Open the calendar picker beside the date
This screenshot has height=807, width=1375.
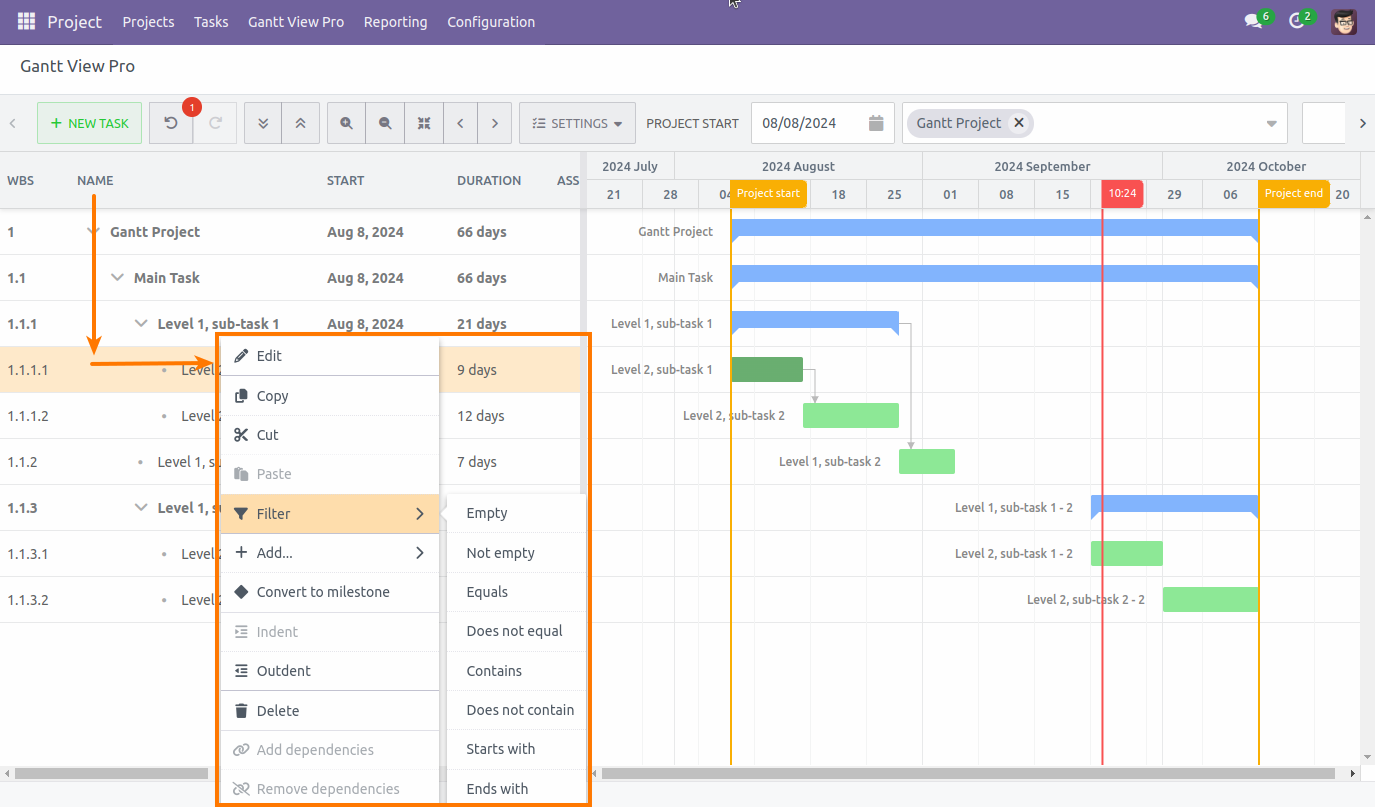point(875,122)
